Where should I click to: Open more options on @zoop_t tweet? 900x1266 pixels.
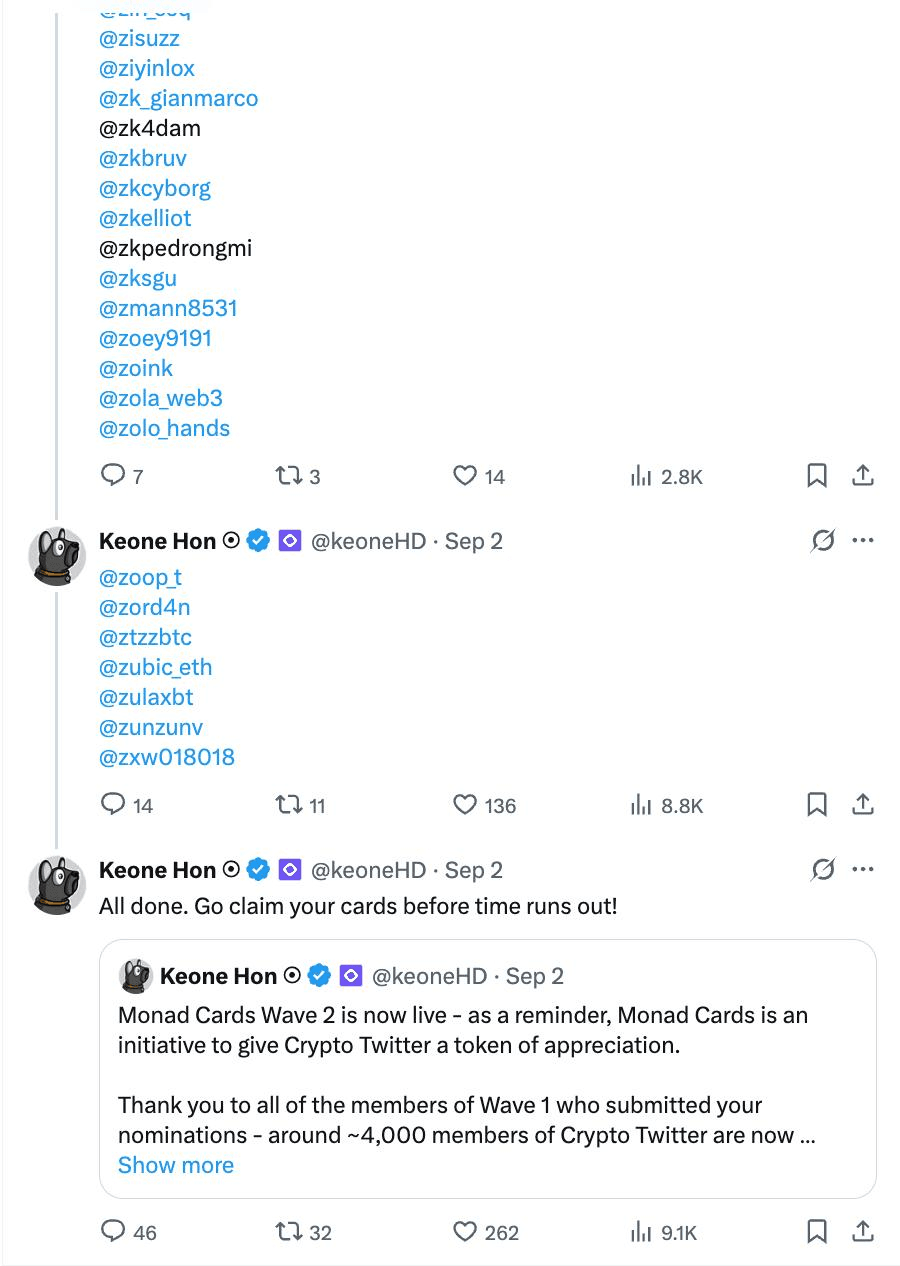863,541
